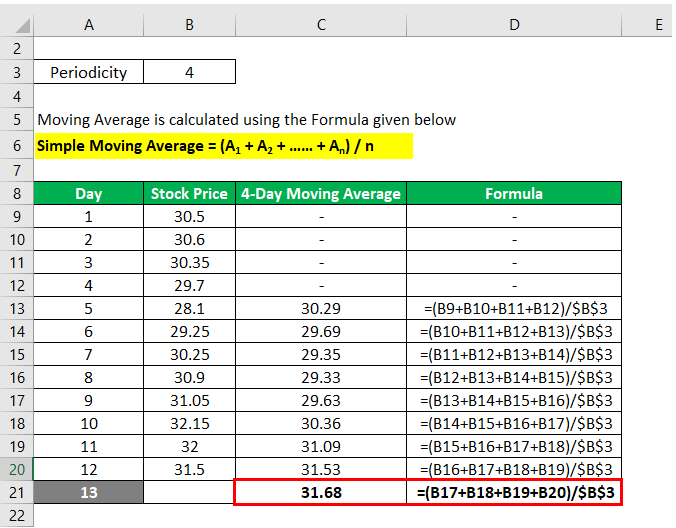This screenshot has width=676, height=528.
Task: Click stock price 32 cell
Action: pos(189,447)
